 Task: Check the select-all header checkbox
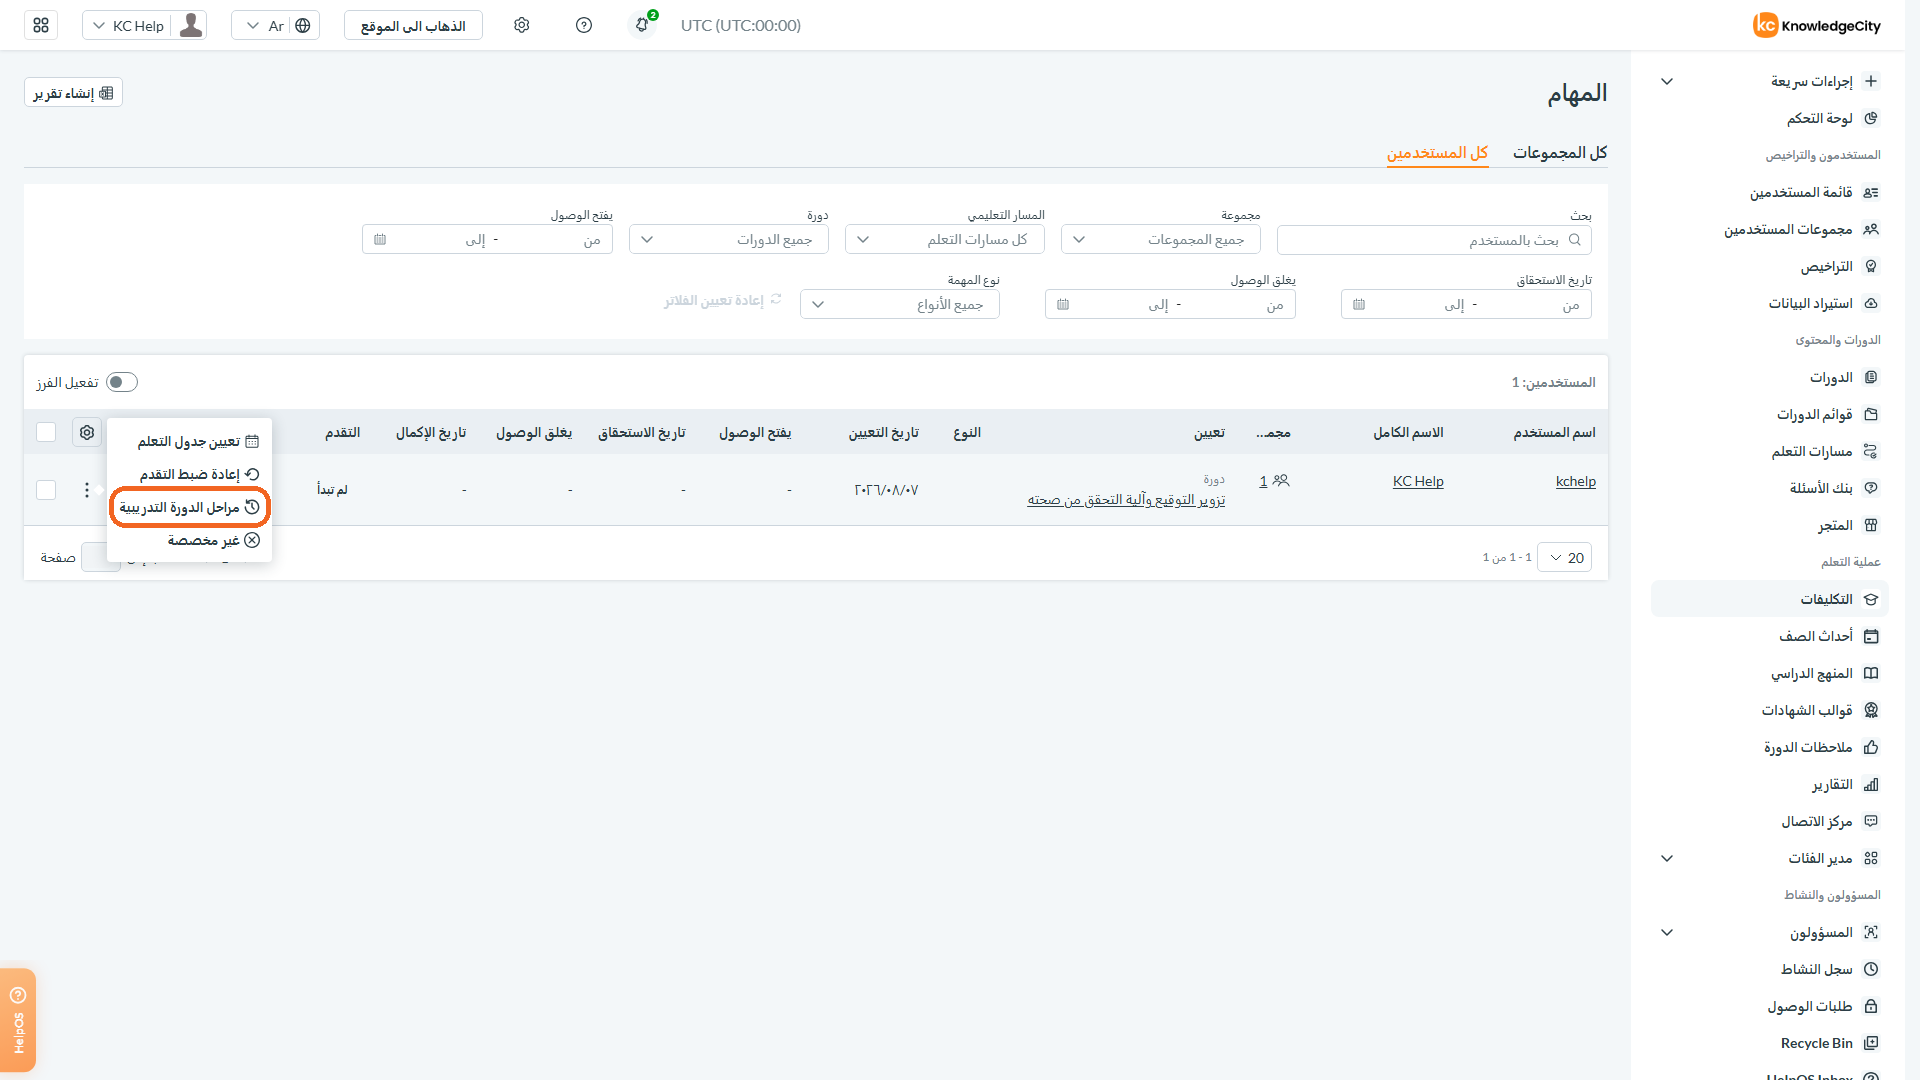click(46, 432)
